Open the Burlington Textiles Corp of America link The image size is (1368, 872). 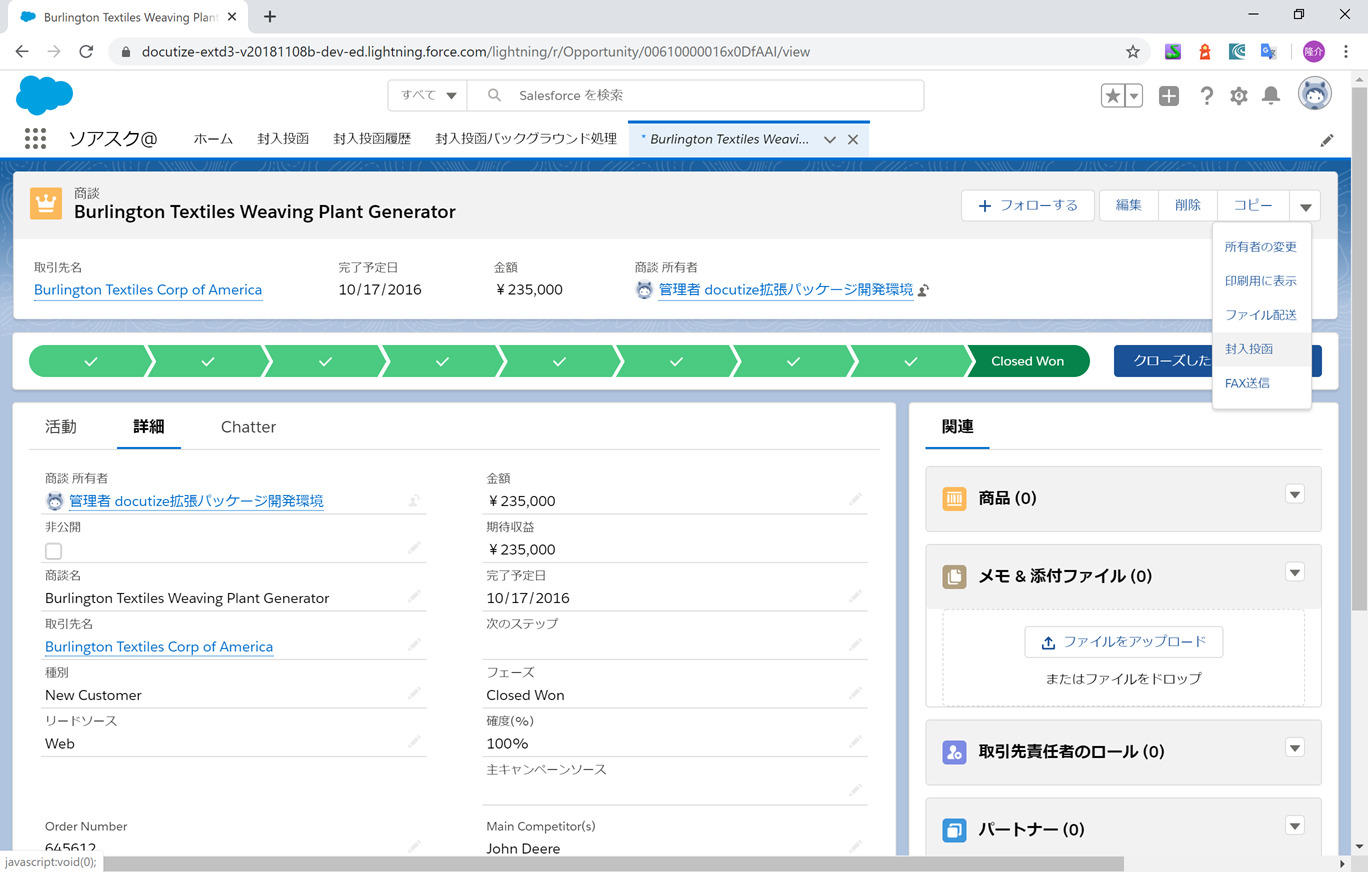148,290
